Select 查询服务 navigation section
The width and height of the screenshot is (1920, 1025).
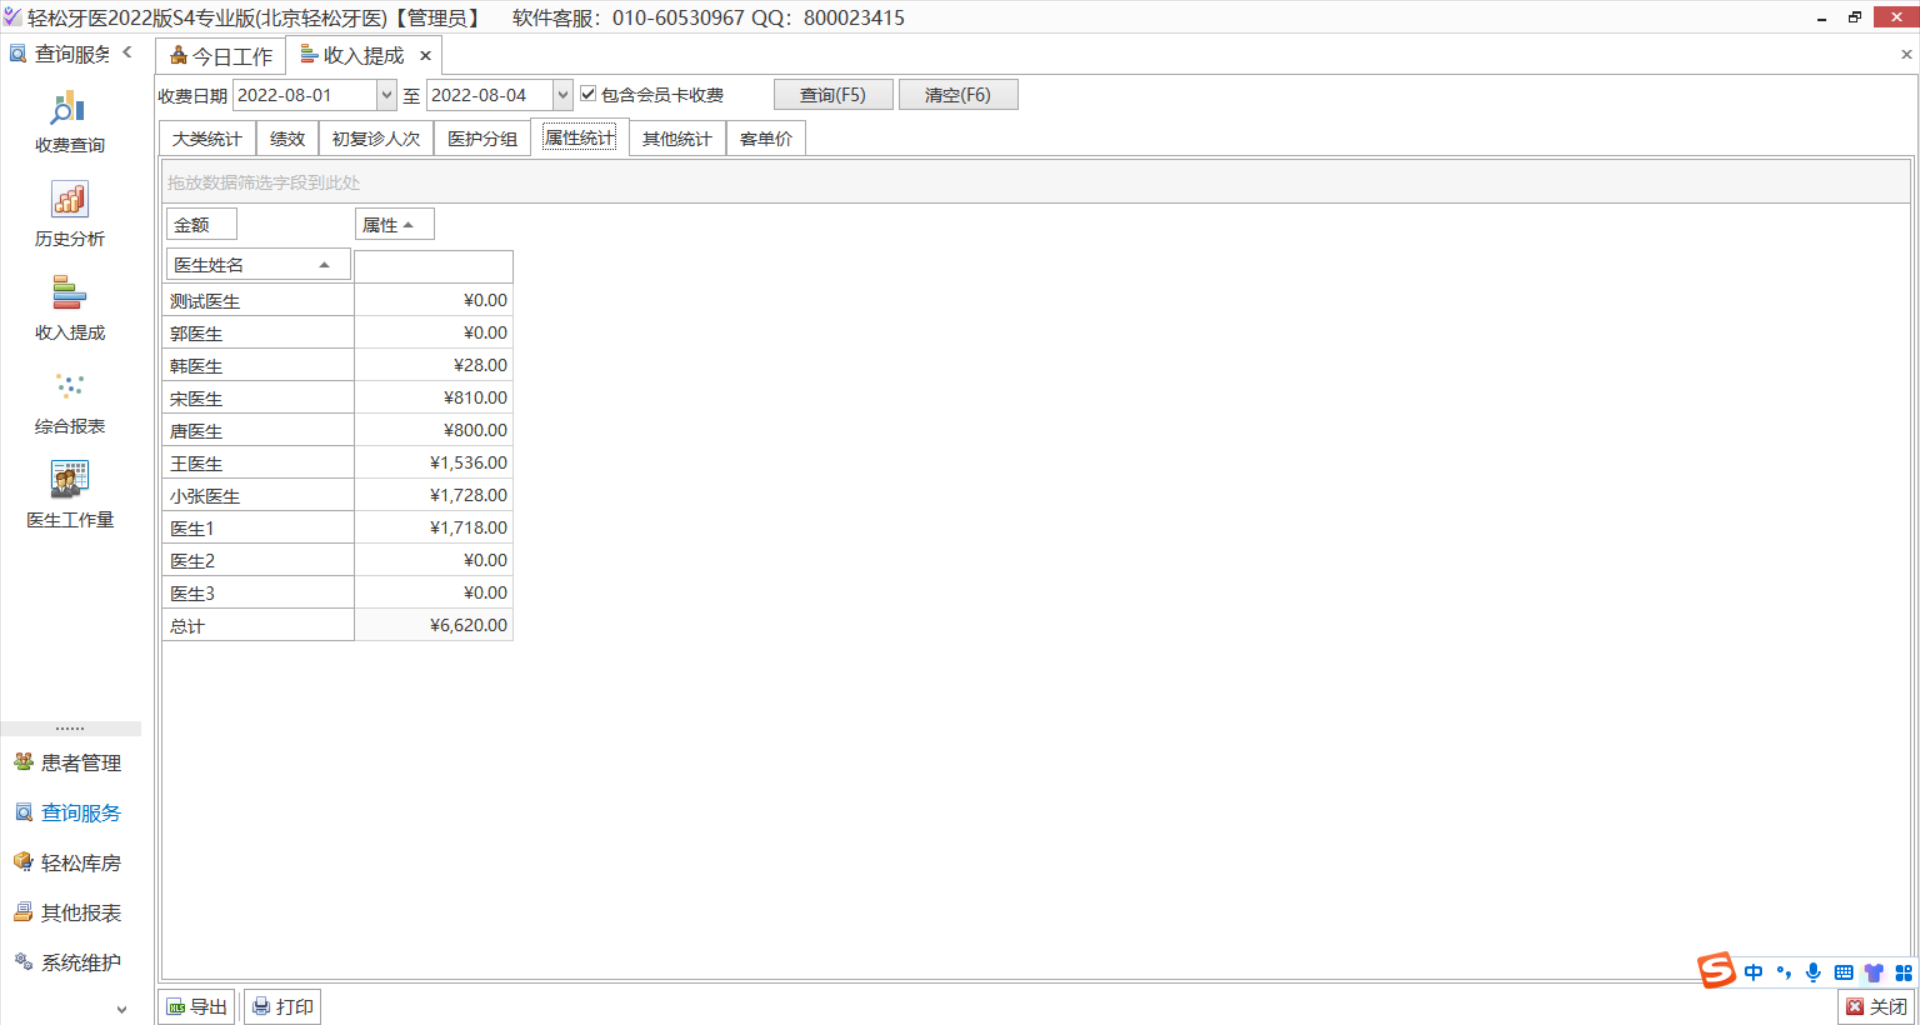click(x=68, y=813)
